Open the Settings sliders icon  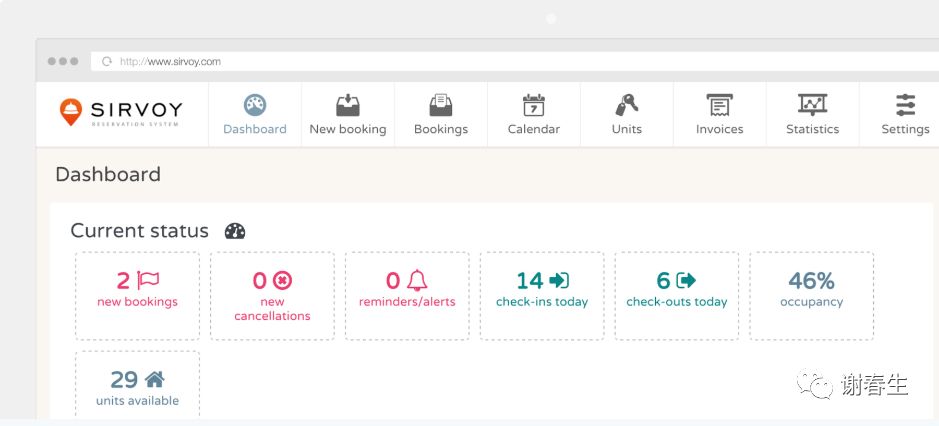click(905, 105)
